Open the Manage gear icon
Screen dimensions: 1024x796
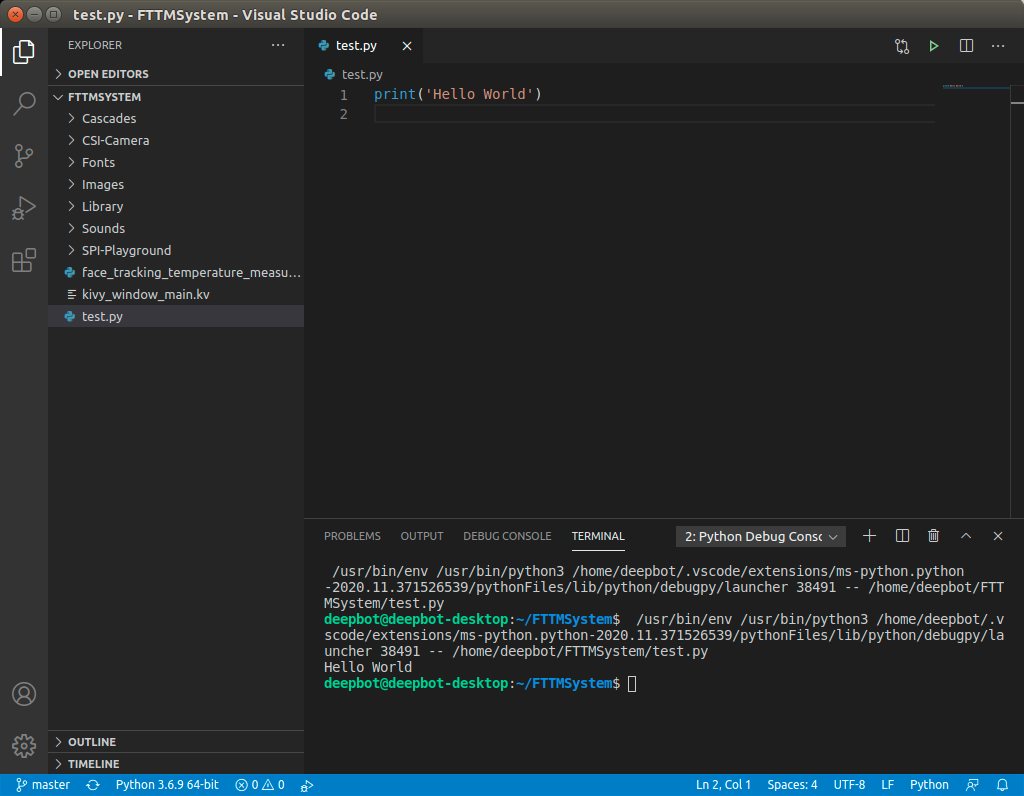point(24,746)
